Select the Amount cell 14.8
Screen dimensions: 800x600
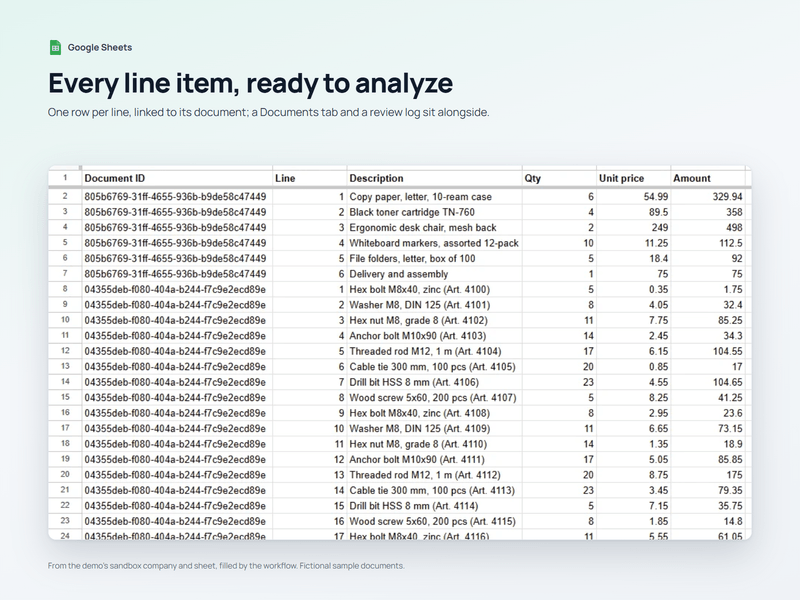708,521
